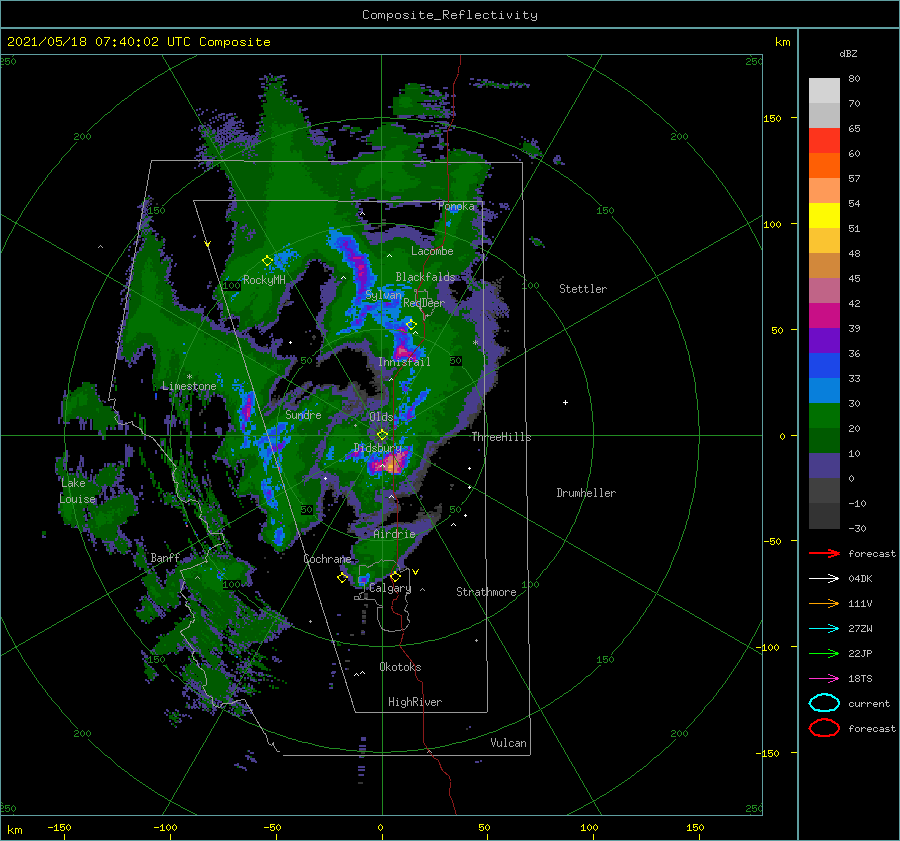
Task: Select the dark gray -10 to -30 dBZ swatch
Action: coord(824,516)
